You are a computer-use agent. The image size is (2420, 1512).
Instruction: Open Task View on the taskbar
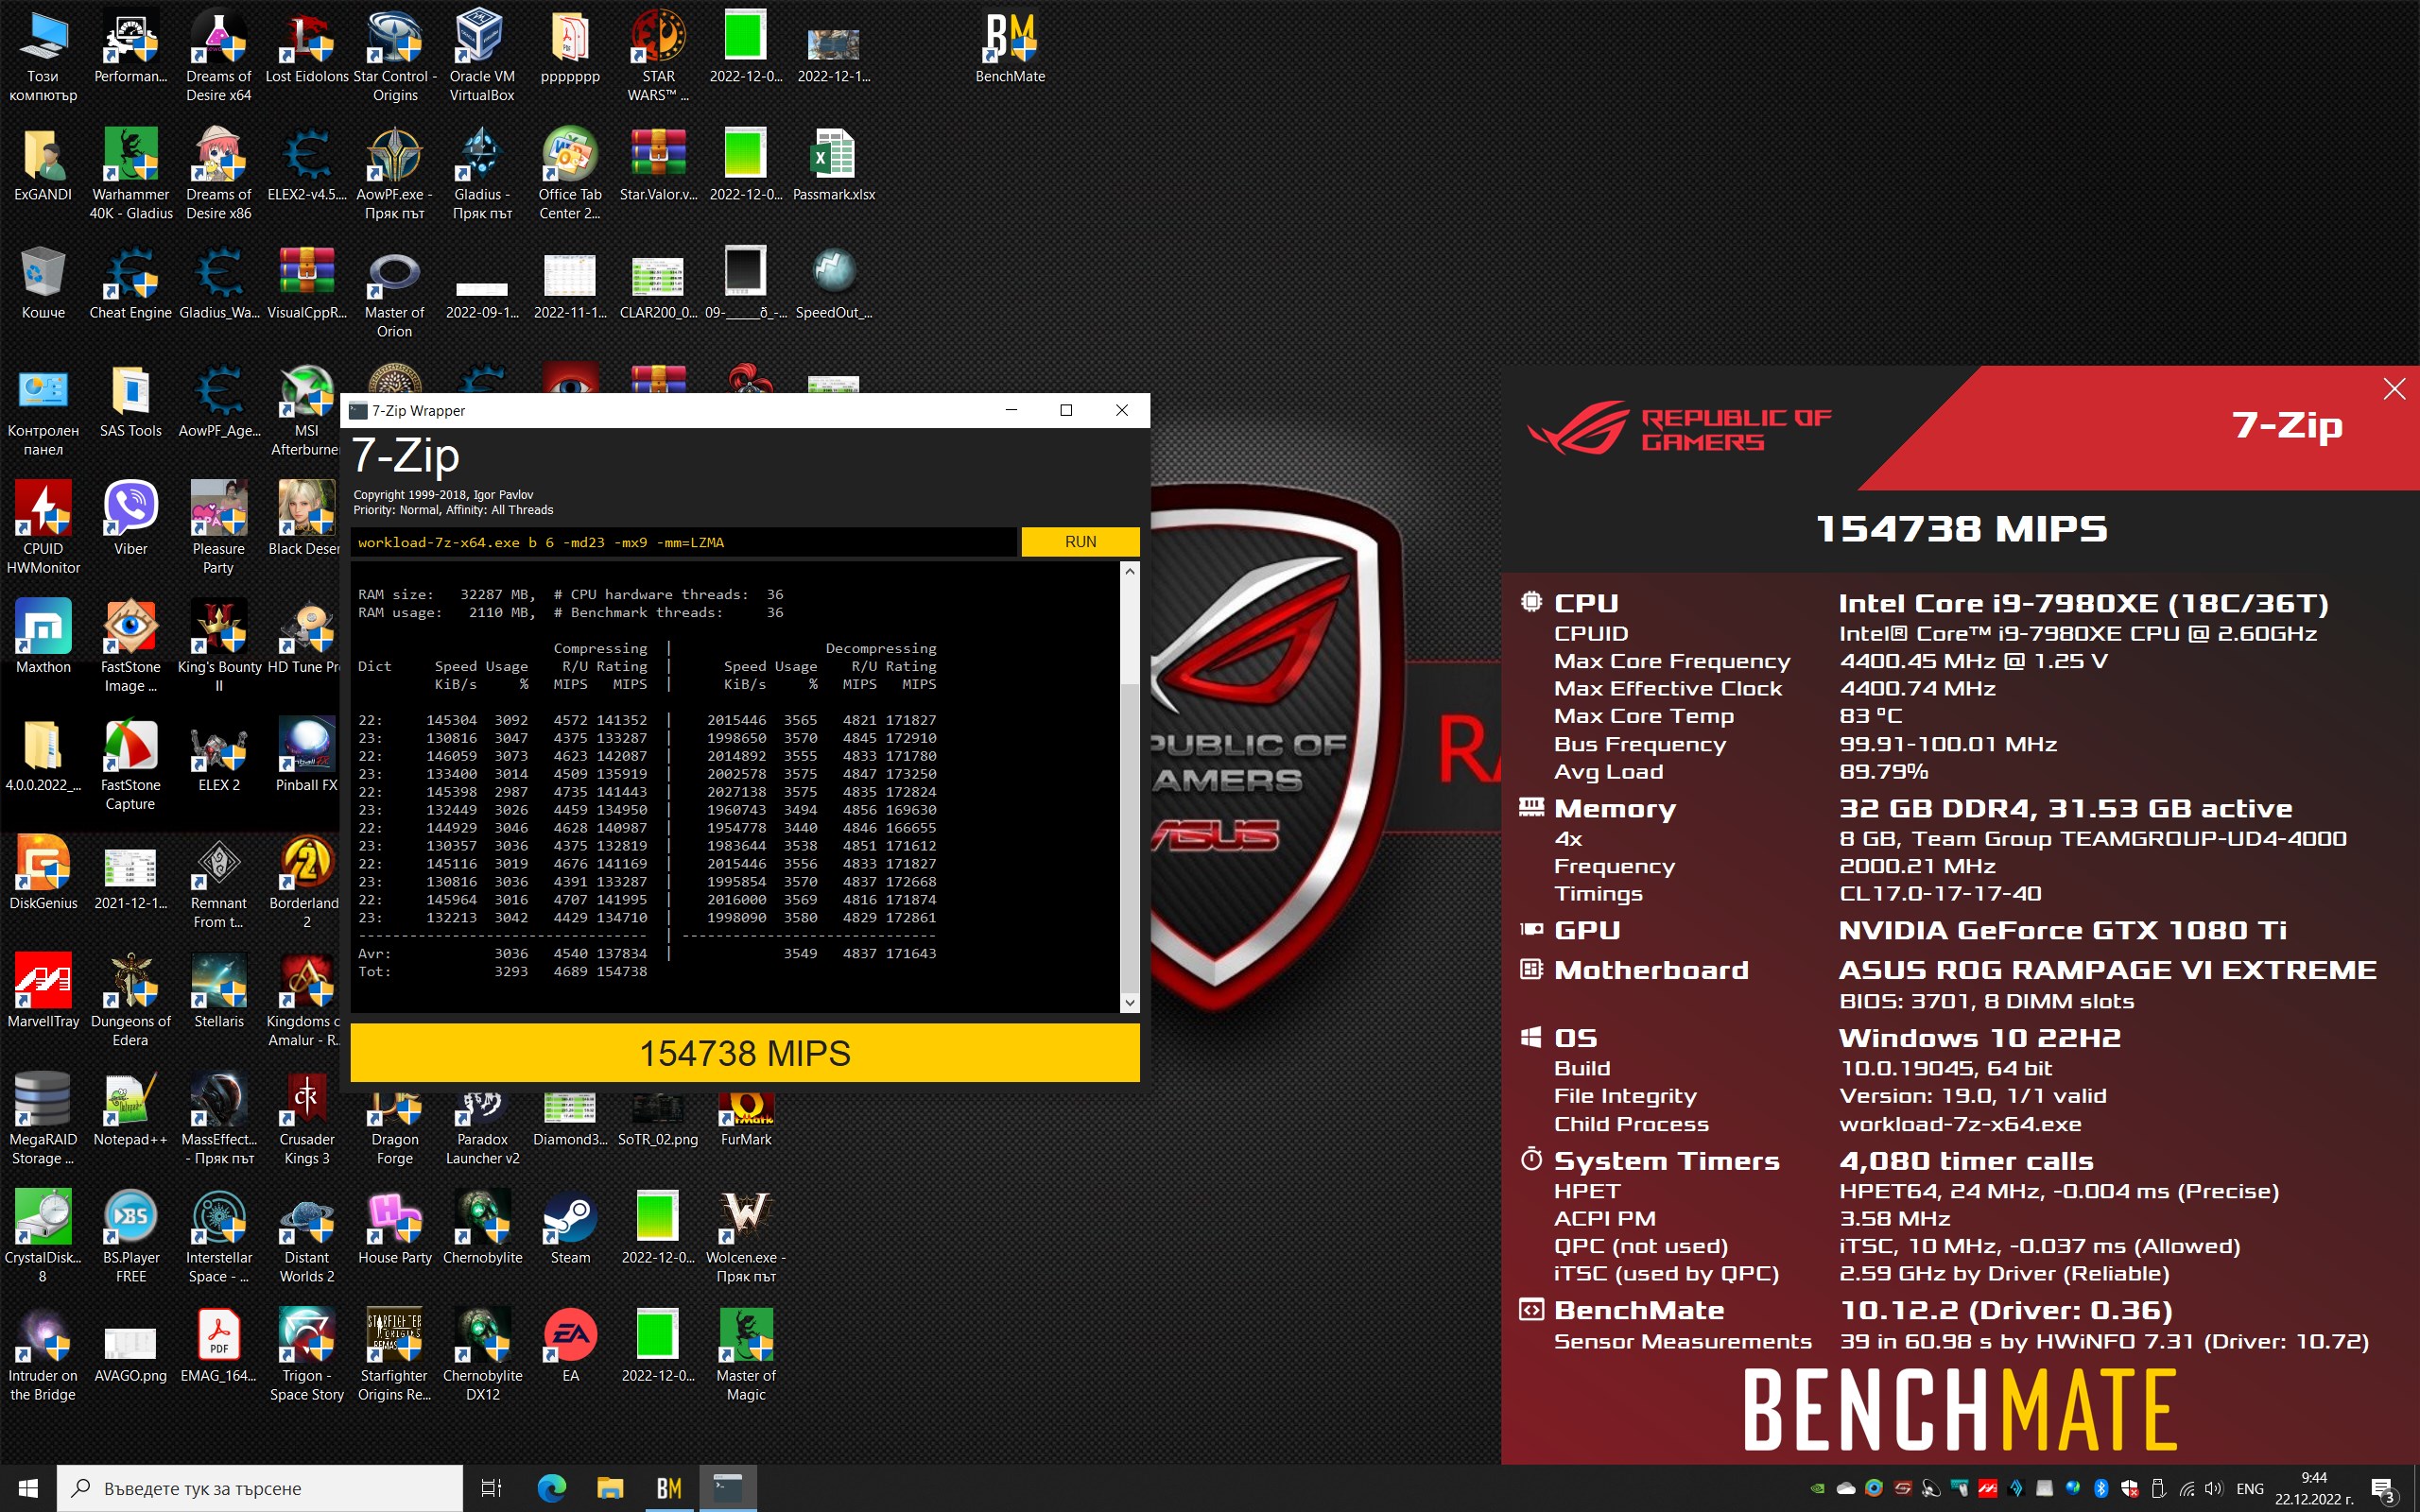click(x=491, y=1488)
